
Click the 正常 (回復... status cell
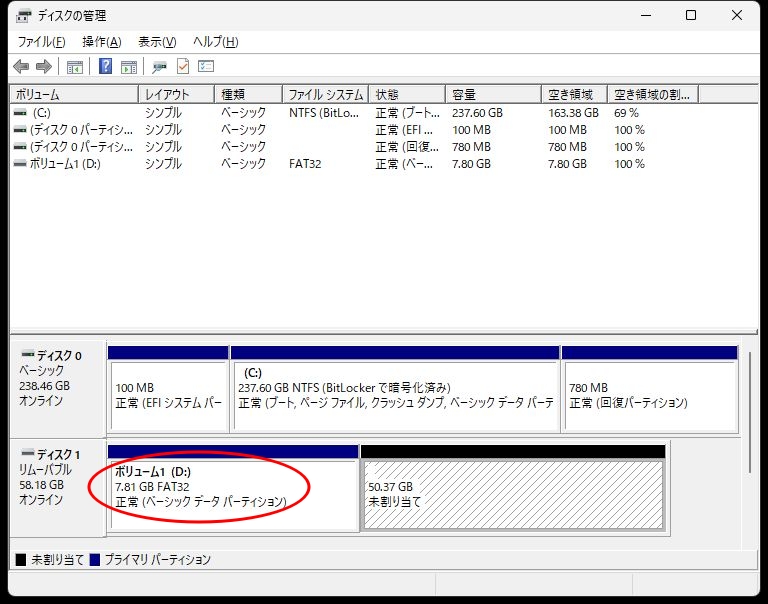(407, 147)
